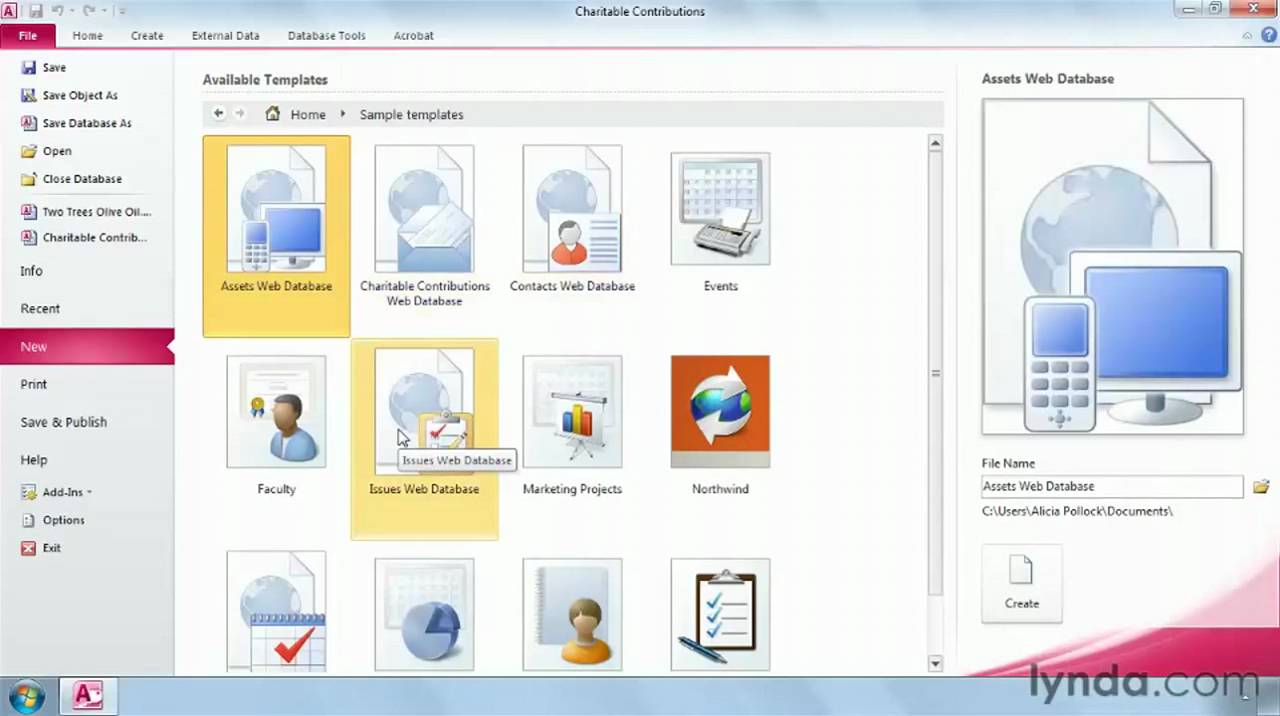Choose the Faculty template
This screenshot has width=1280, height=716.
(276, 410)
